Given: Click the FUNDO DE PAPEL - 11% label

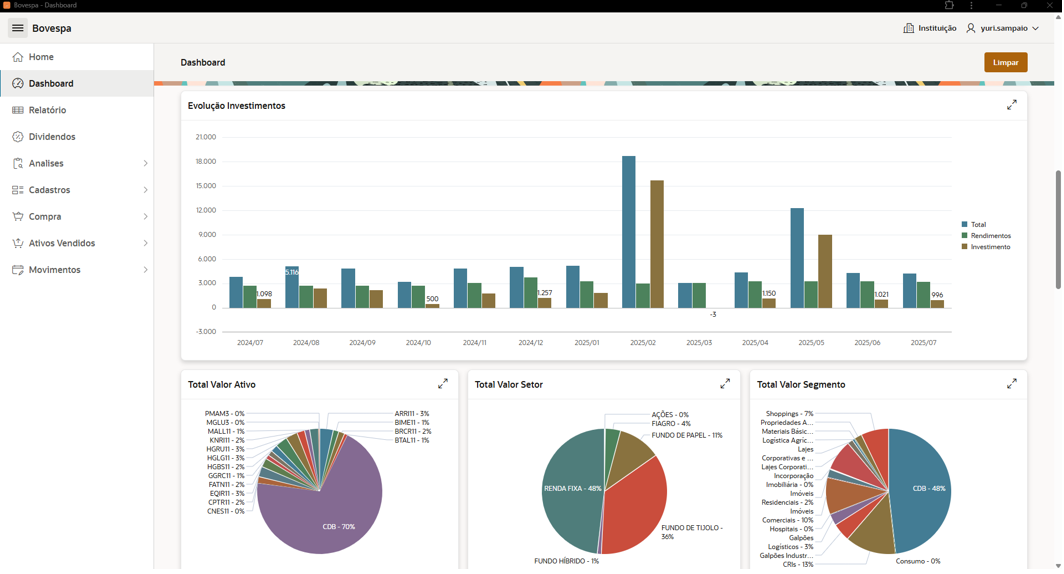Looking at the screenshot, I should point(687,436).
